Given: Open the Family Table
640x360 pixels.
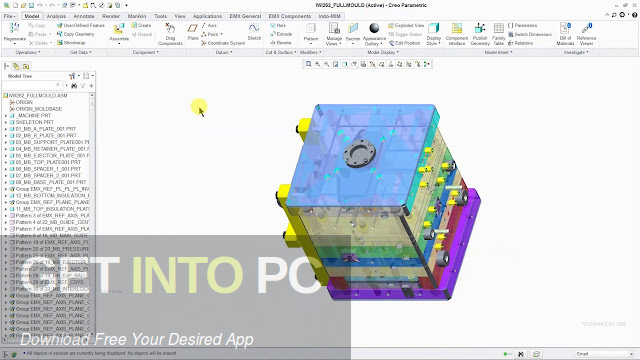Looking at the screenshot, I should [x=498, y=33].
